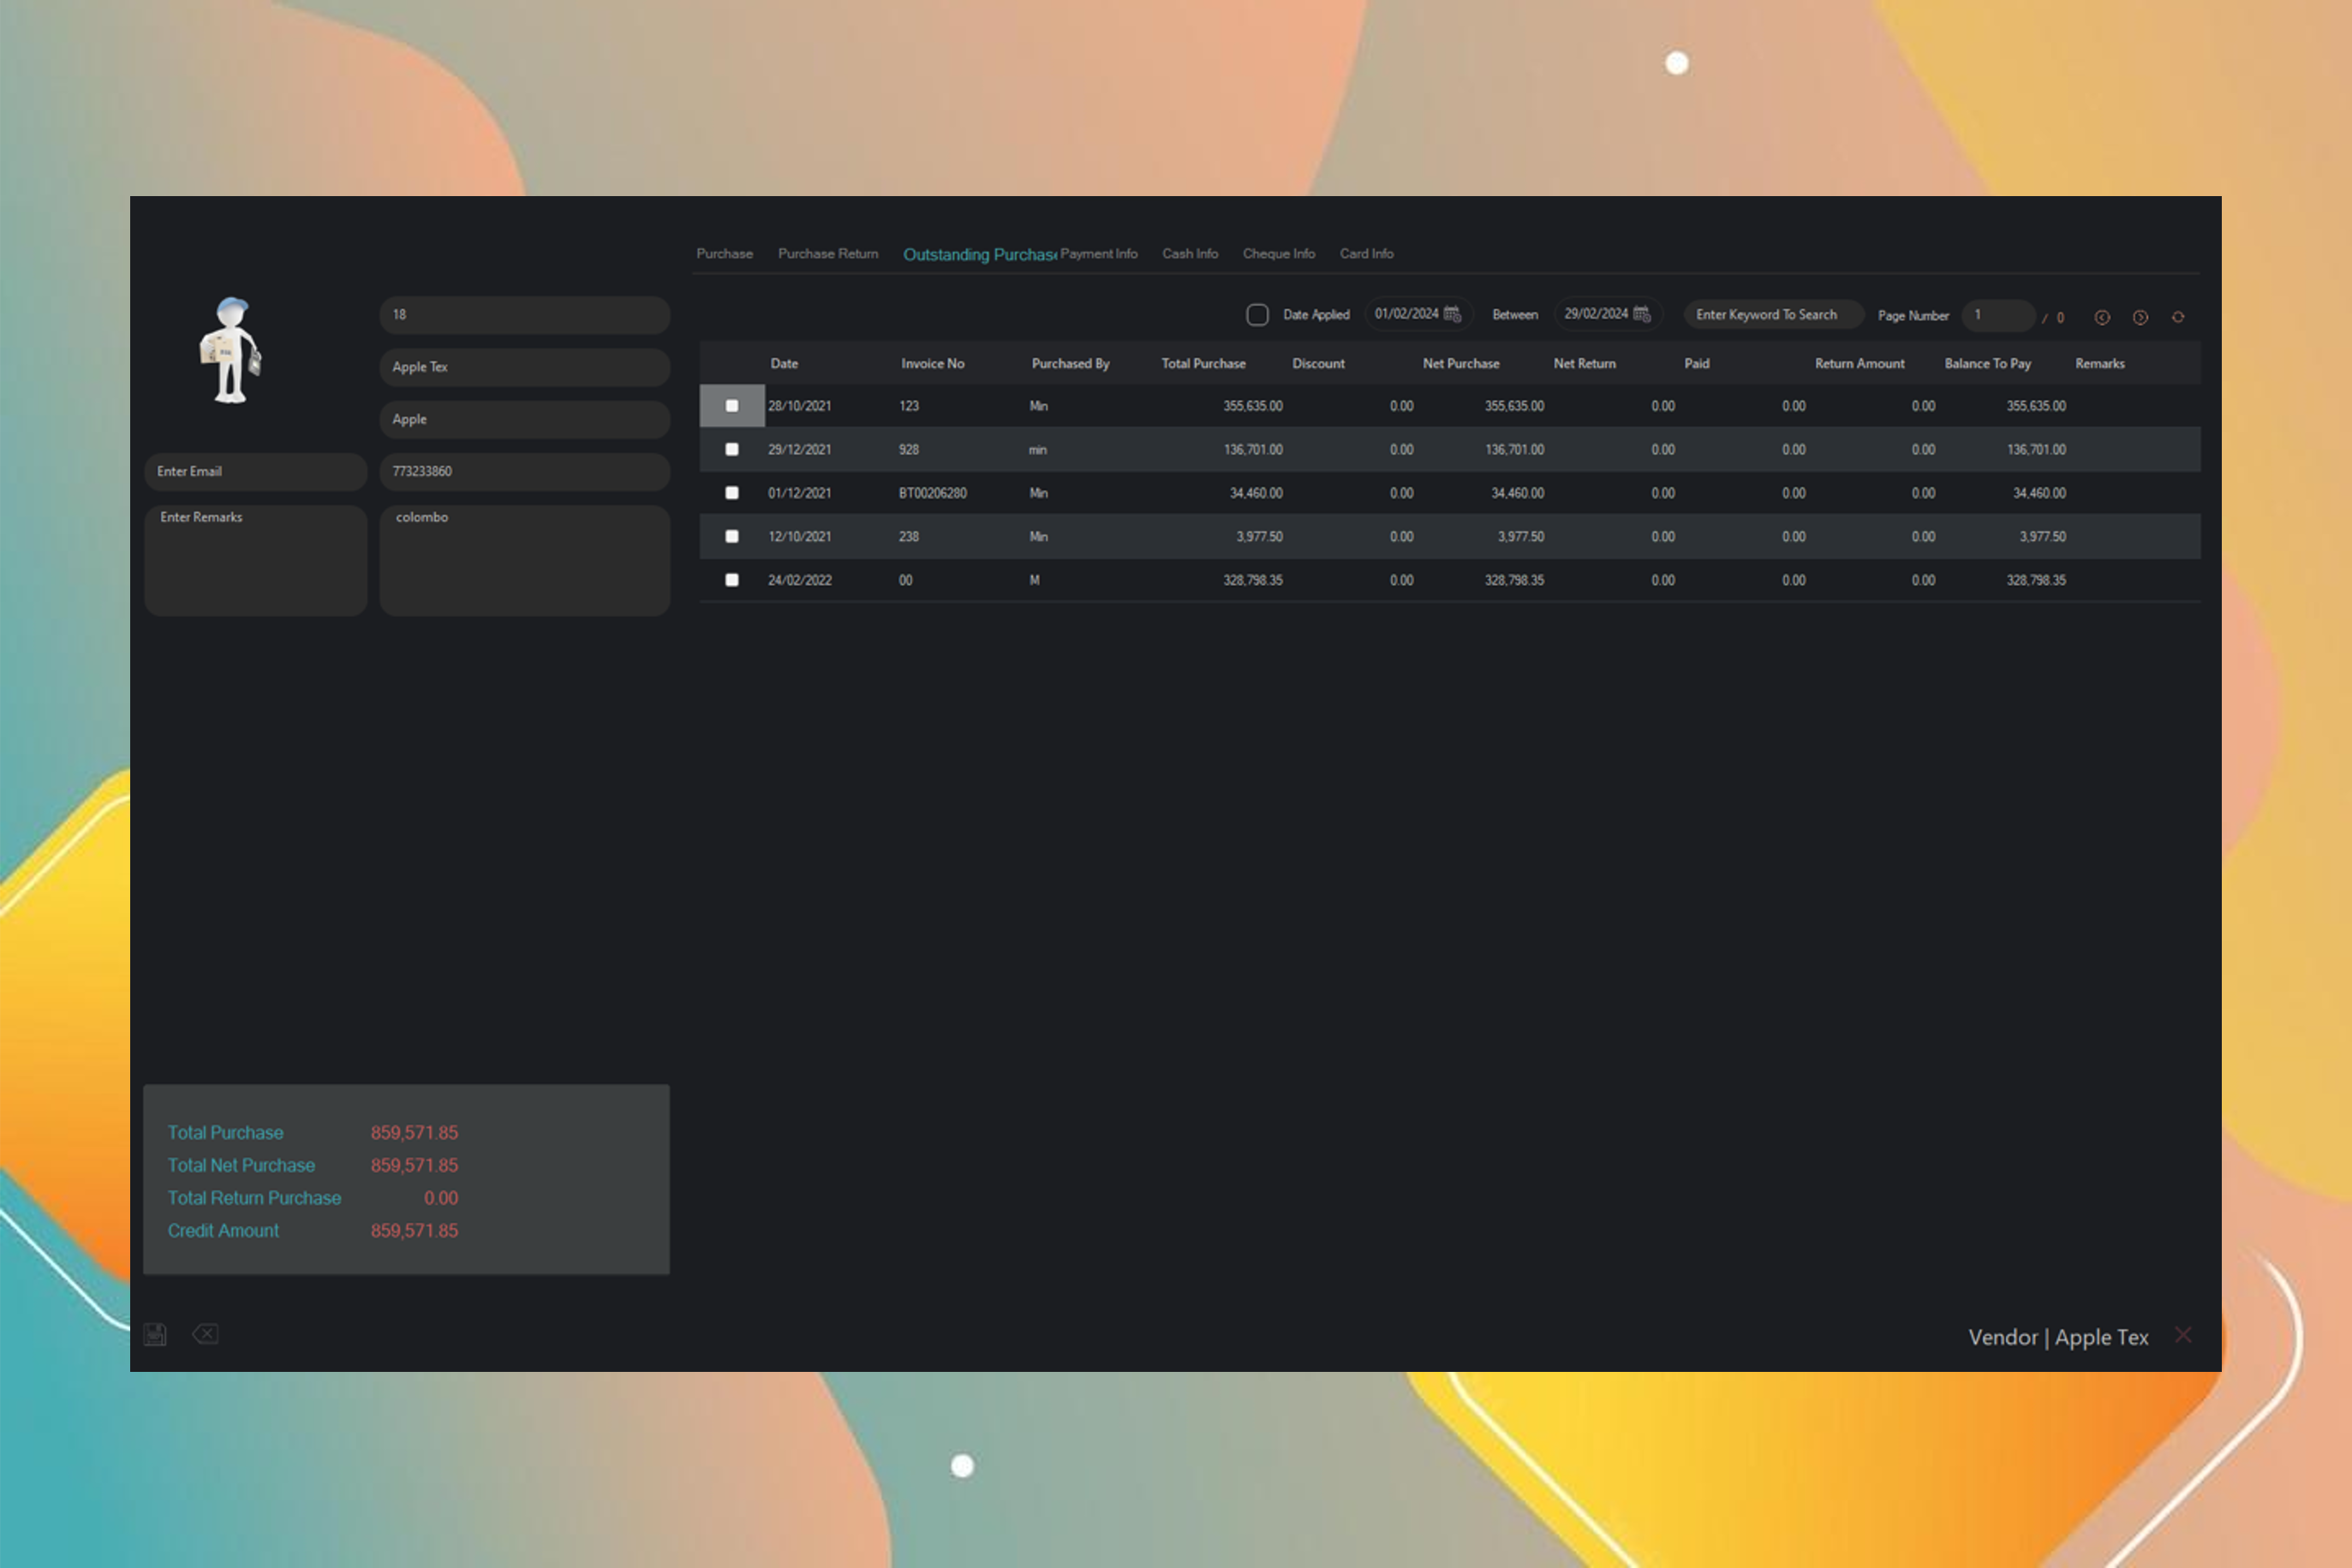Click the vendor delivery man avatar image
This screenshot has width=2352, height=1568.
pyautogui.click(x=231, y=350)
